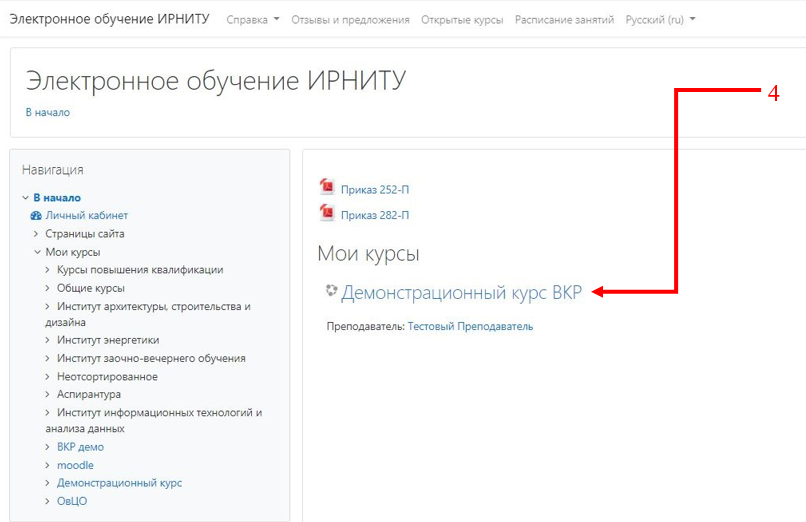This screenshot has width=806, height=522.
Task: Open the Приказ 252-П document link
Action: (375, 190)
